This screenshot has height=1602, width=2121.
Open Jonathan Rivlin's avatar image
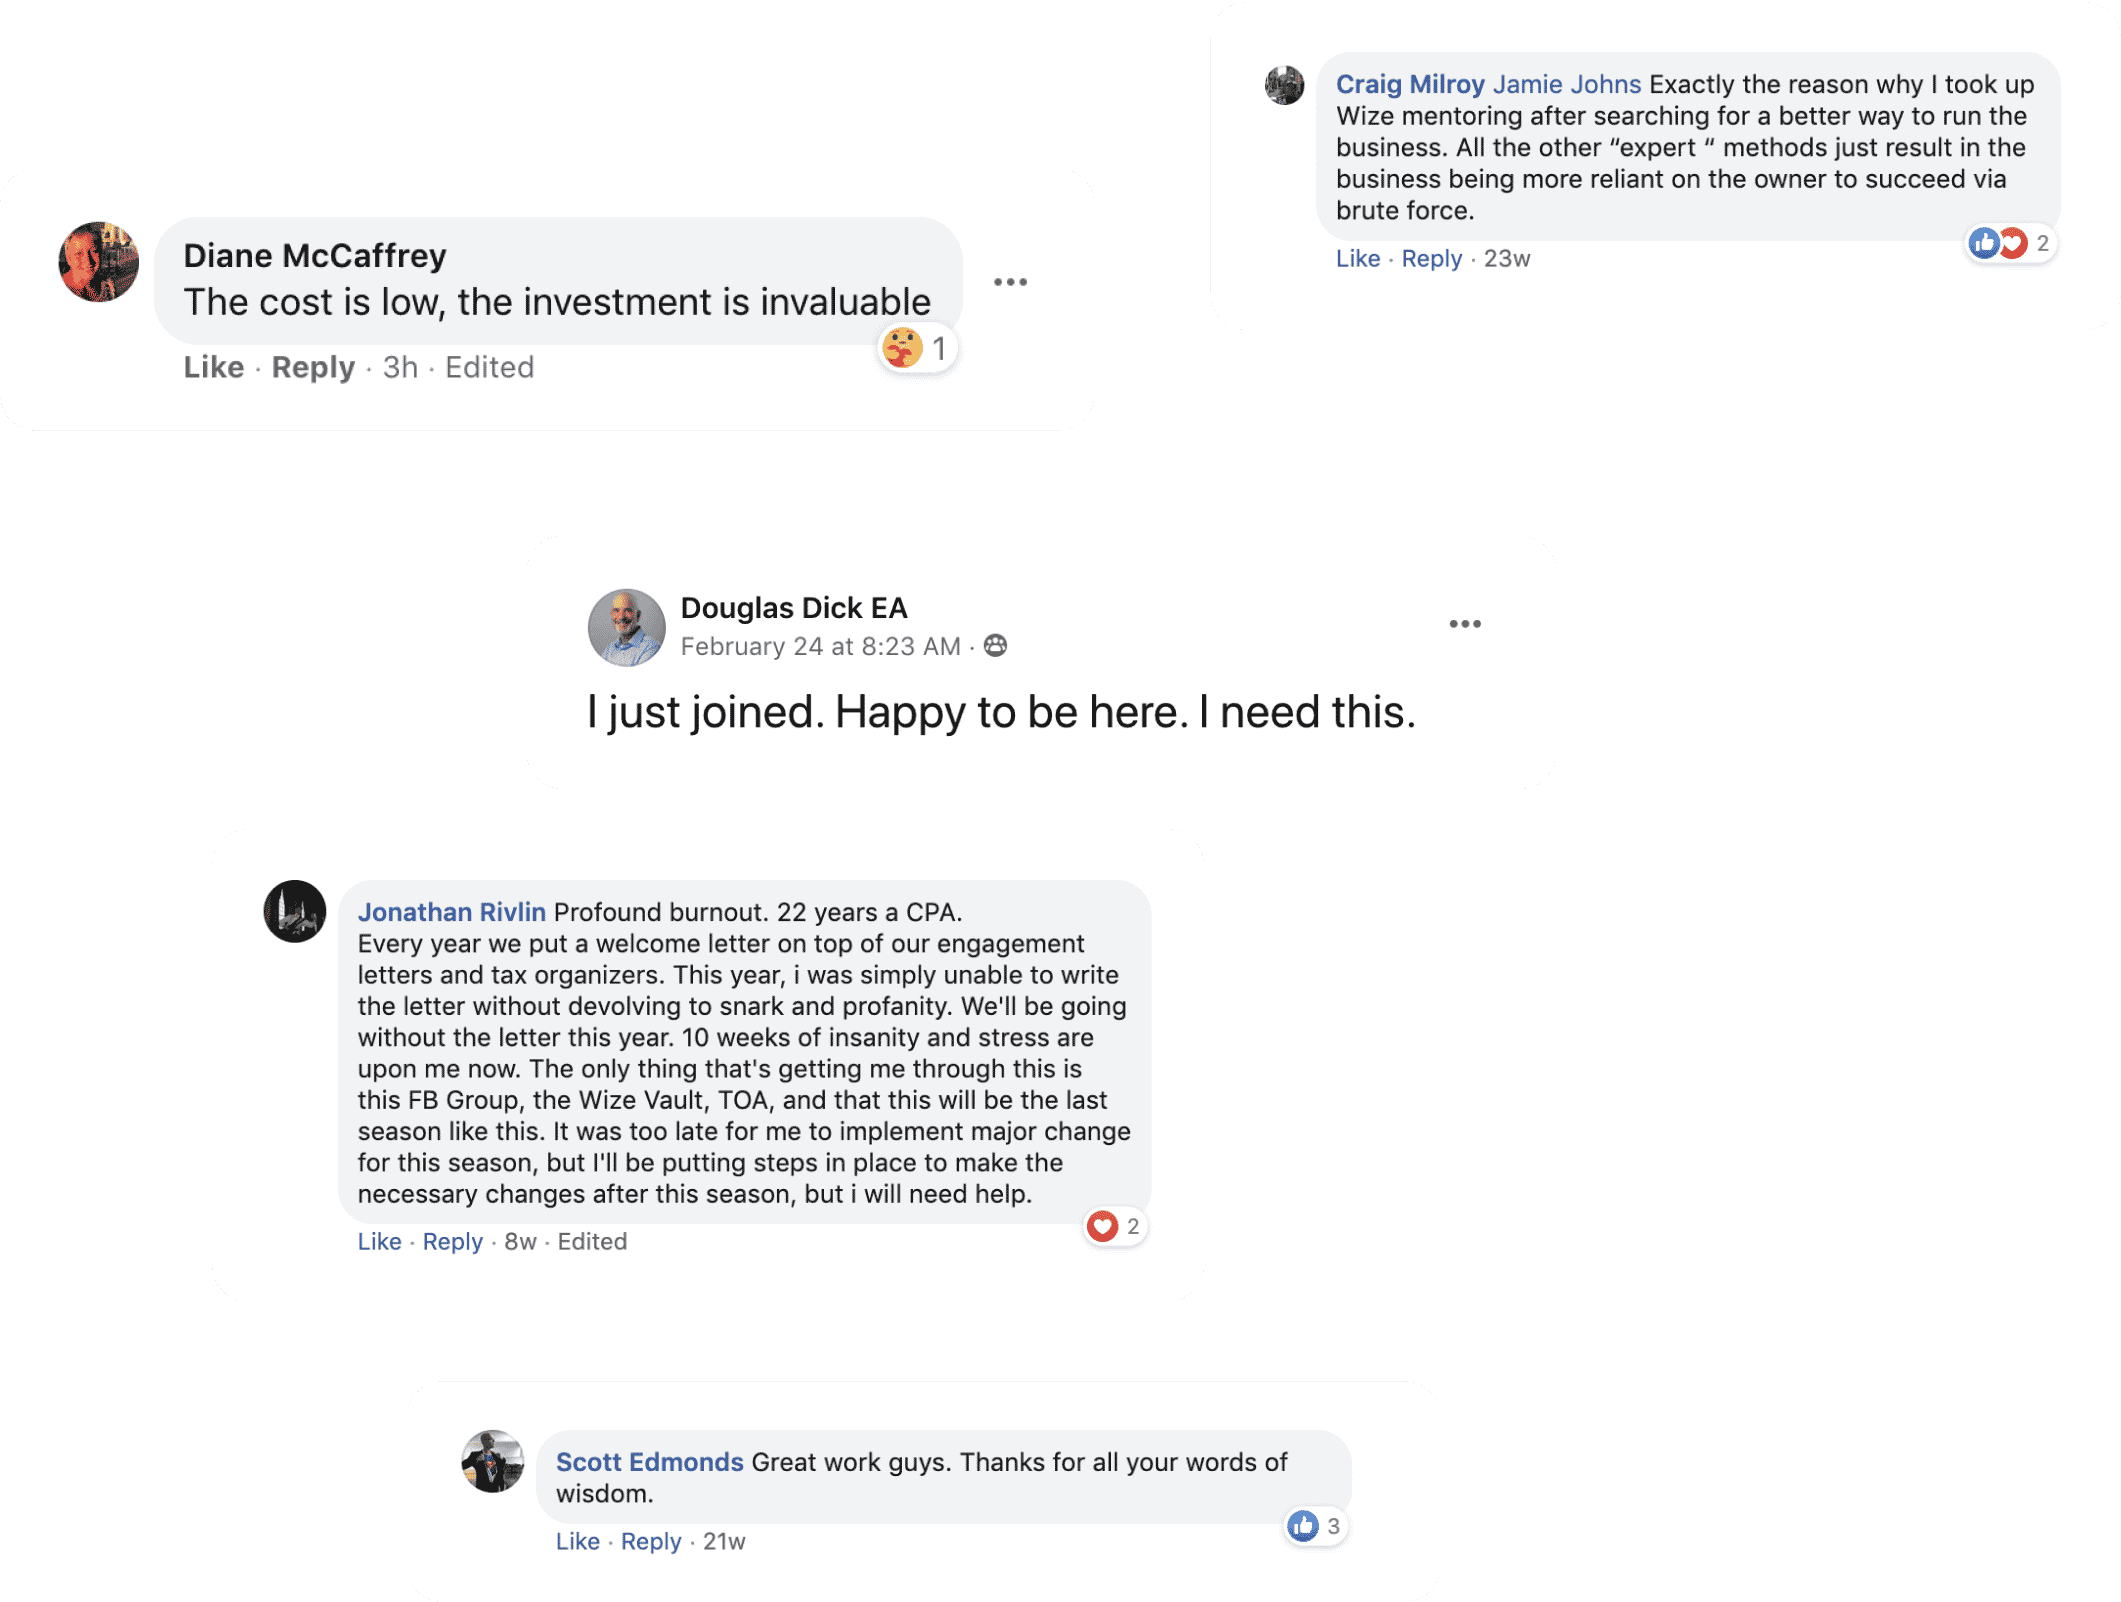point(294,911)
